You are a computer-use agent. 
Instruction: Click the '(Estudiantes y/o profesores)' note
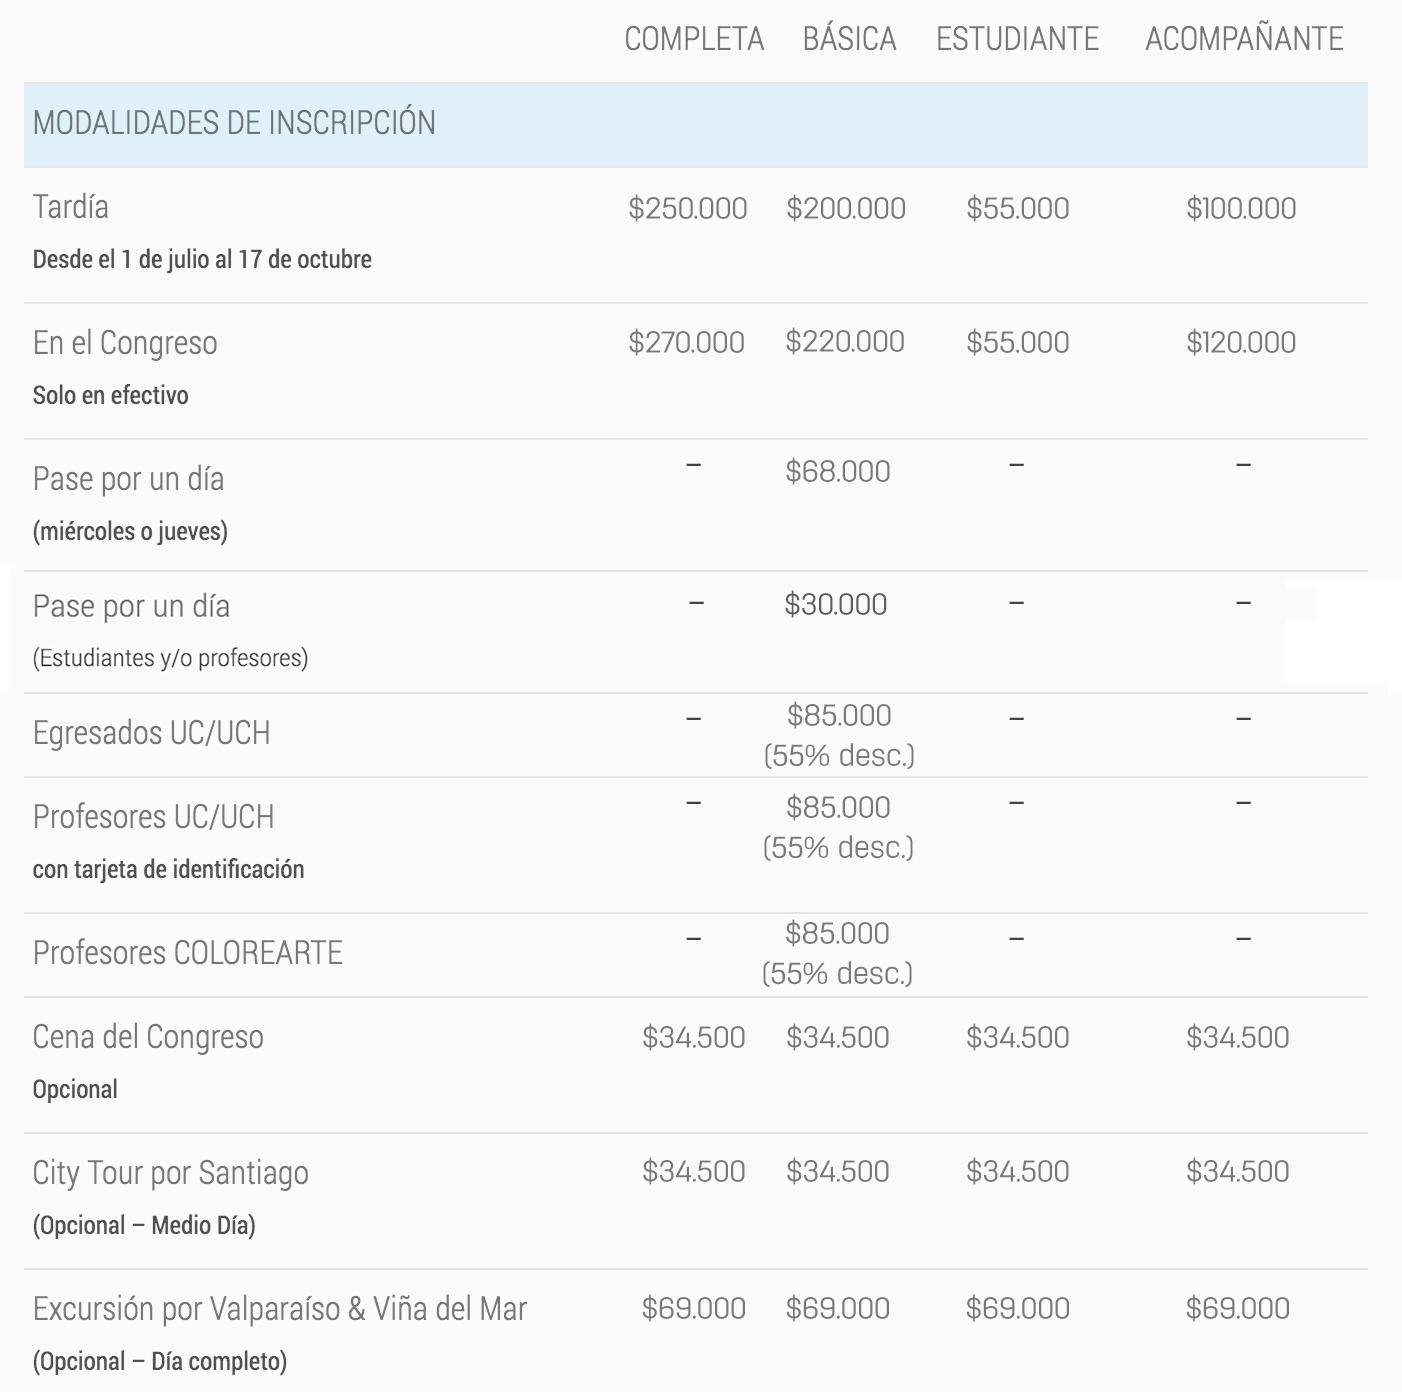[x=170, y=658]
